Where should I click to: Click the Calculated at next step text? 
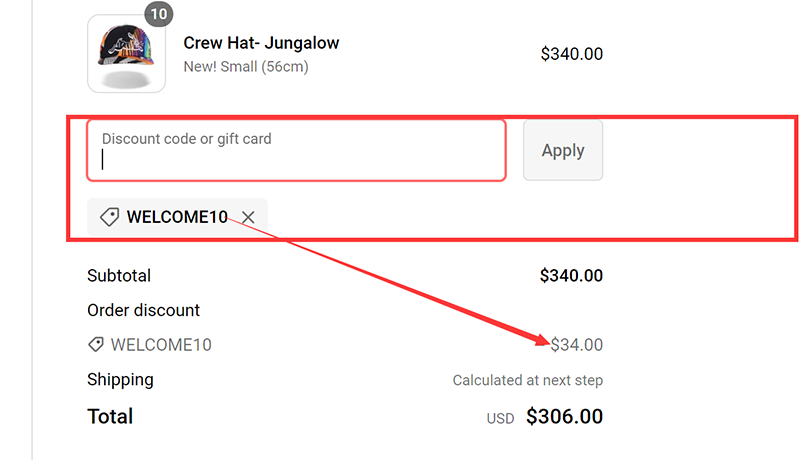tap(527, 380)
